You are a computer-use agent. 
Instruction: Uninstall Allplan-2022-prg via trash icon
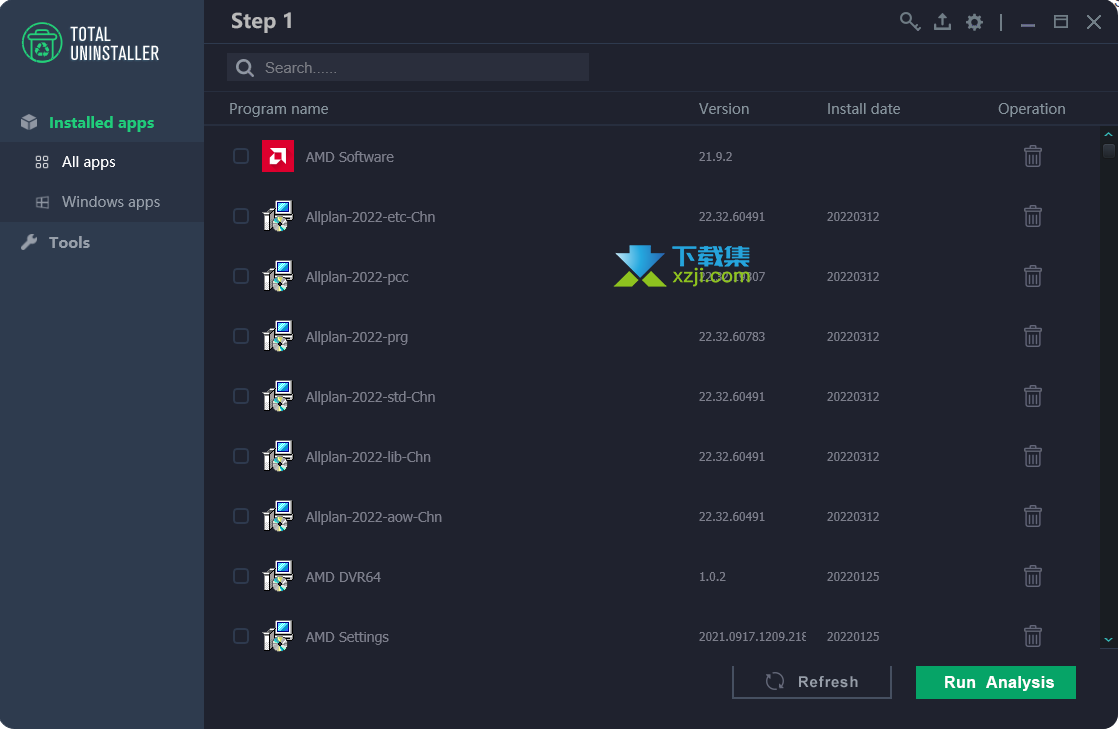click(1033, 336)
